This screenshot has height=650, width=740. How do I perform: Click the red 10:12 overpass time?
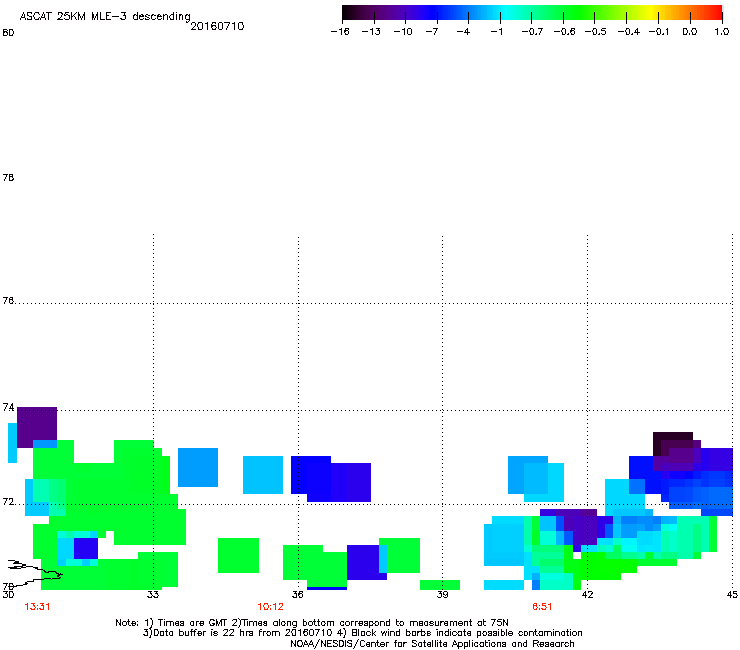click(x=270, y=607)
